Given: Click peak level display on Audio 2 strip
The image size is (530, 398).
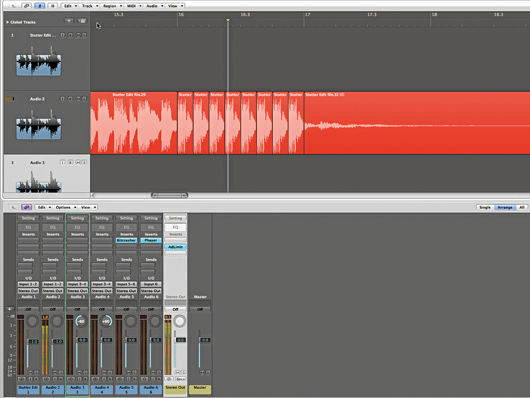Looking at the screenshot, I should (x=45, y=317).
